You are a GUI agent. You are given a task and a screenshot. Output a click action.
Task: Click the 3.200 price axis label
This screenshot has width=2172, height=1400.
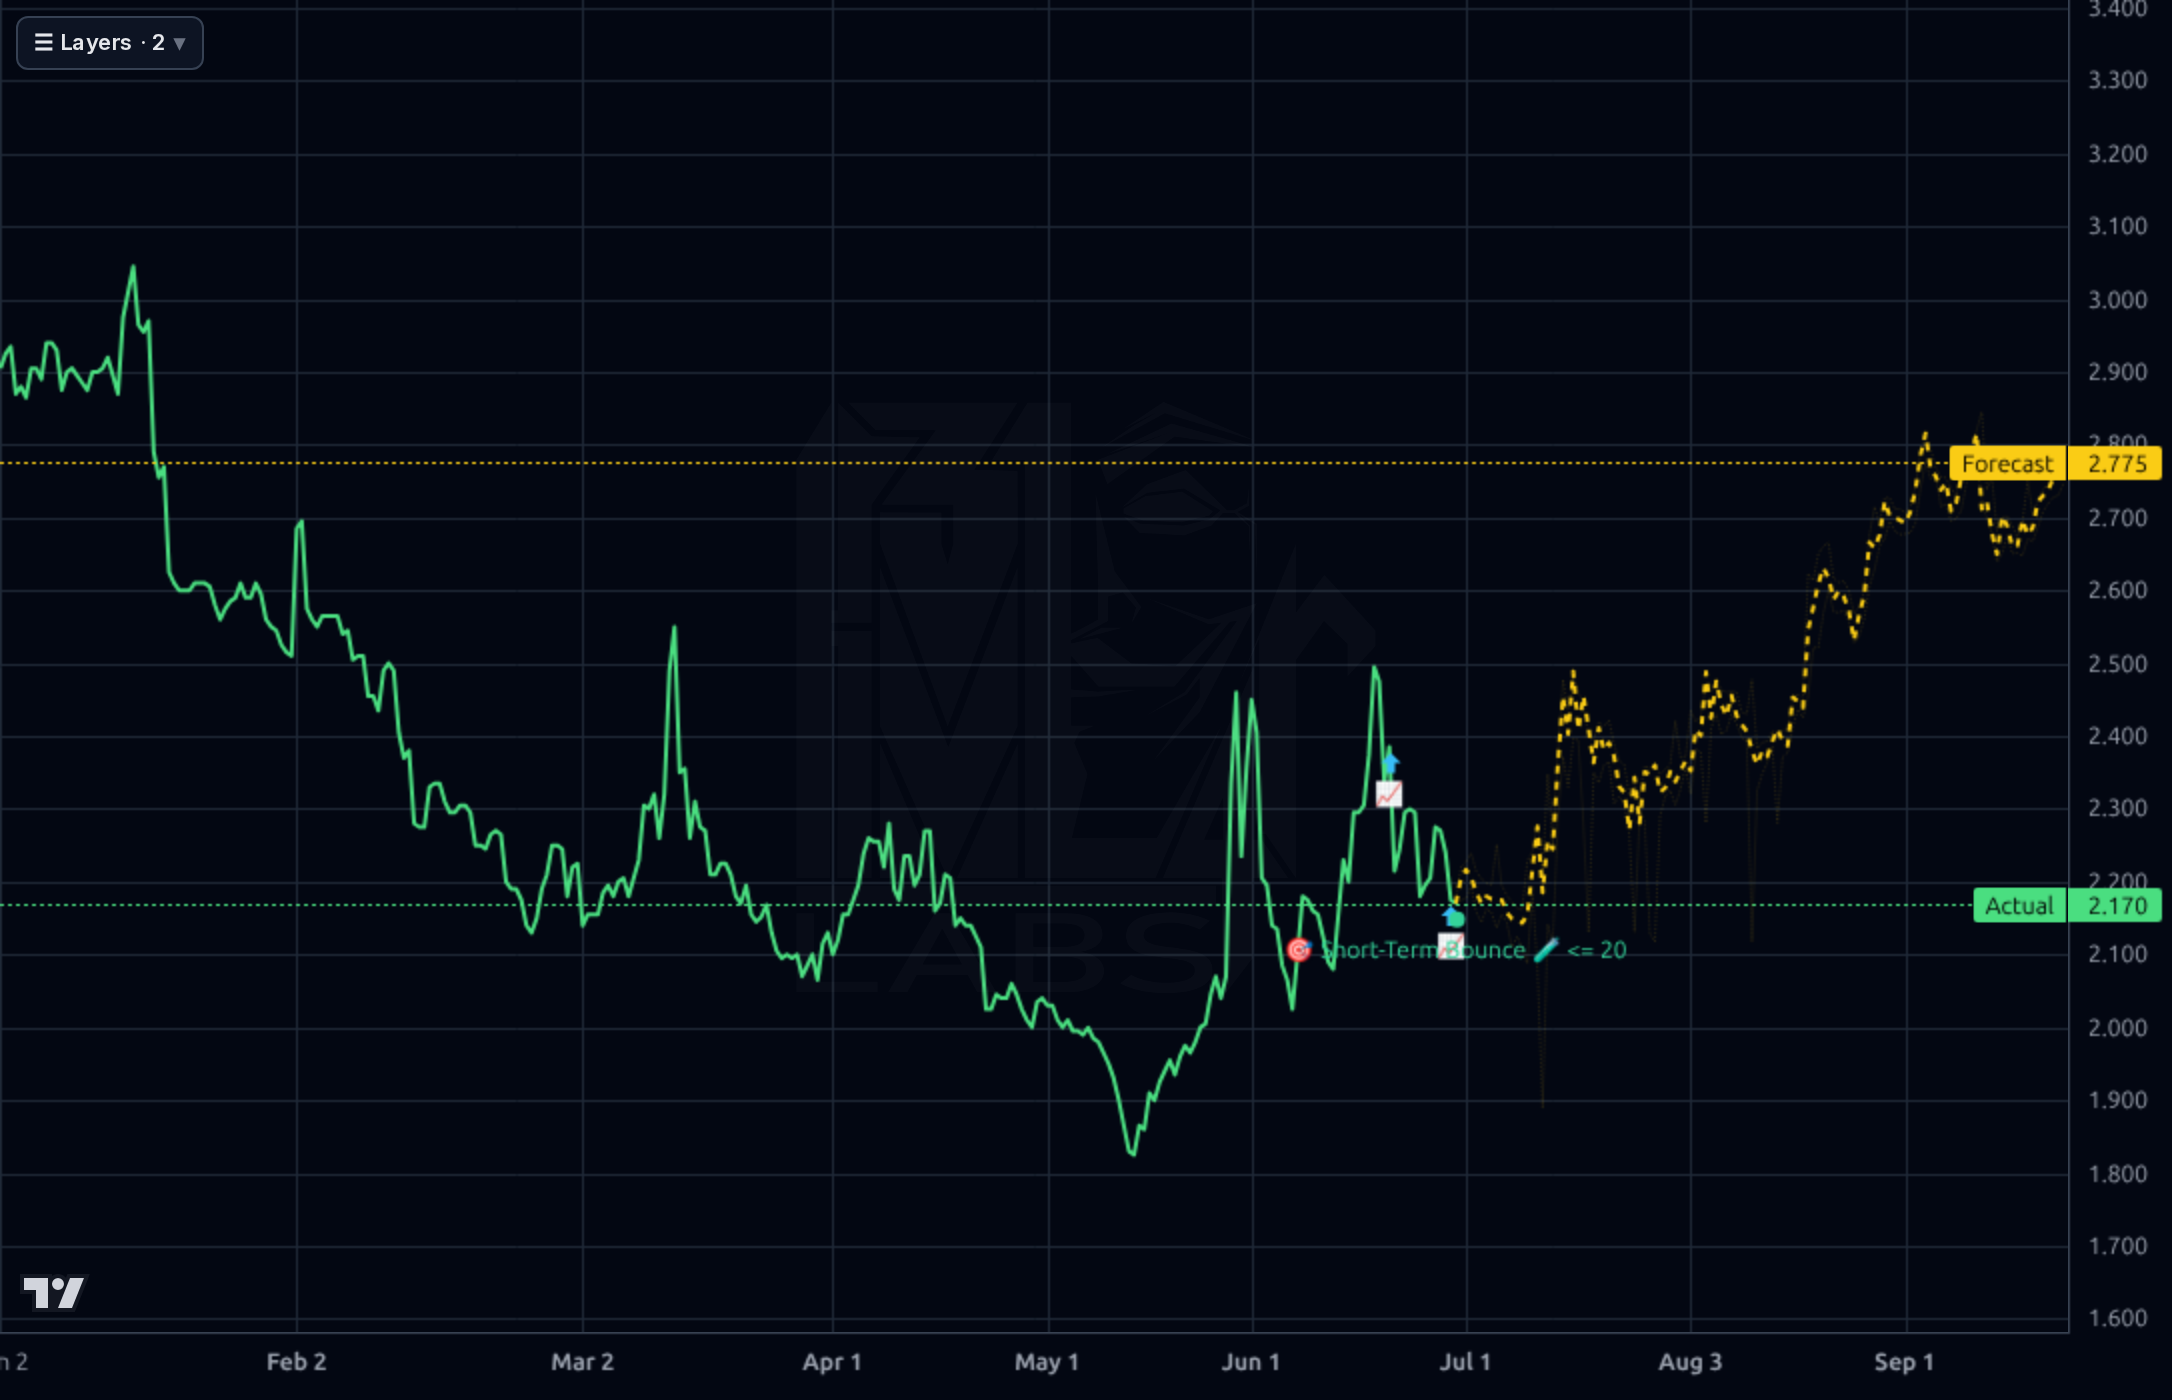click(2118, 154)
